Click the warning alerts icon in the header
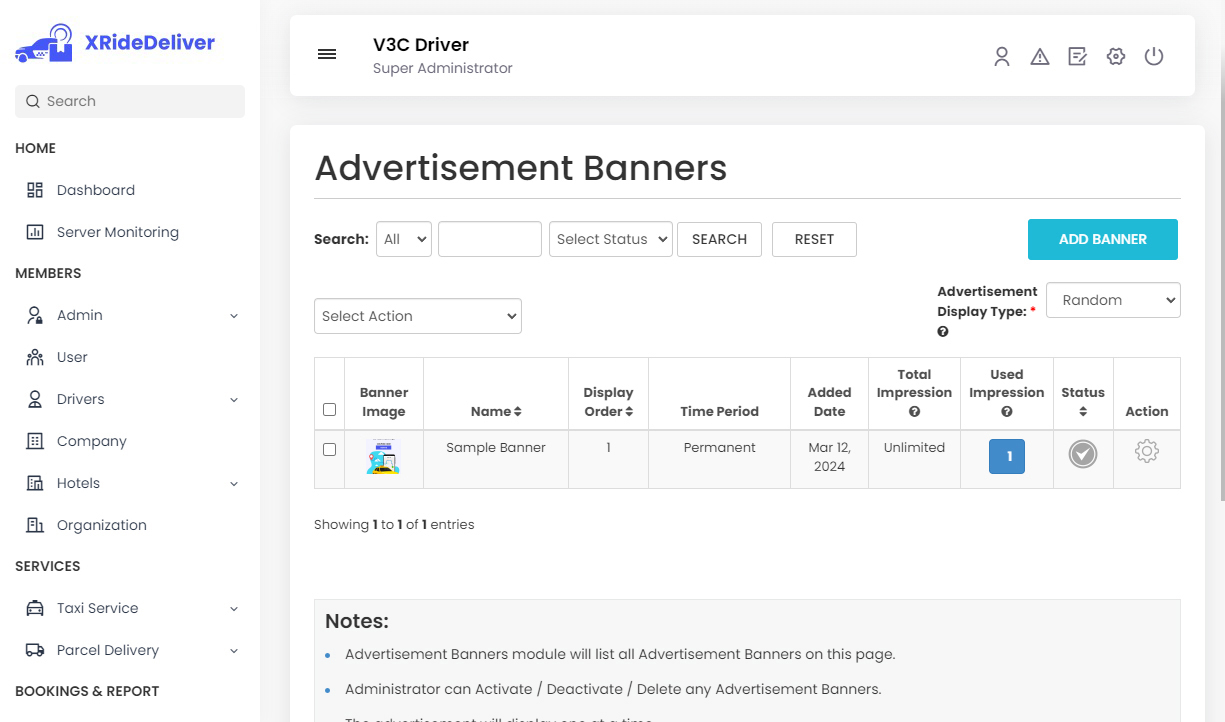 point(1040,56)
